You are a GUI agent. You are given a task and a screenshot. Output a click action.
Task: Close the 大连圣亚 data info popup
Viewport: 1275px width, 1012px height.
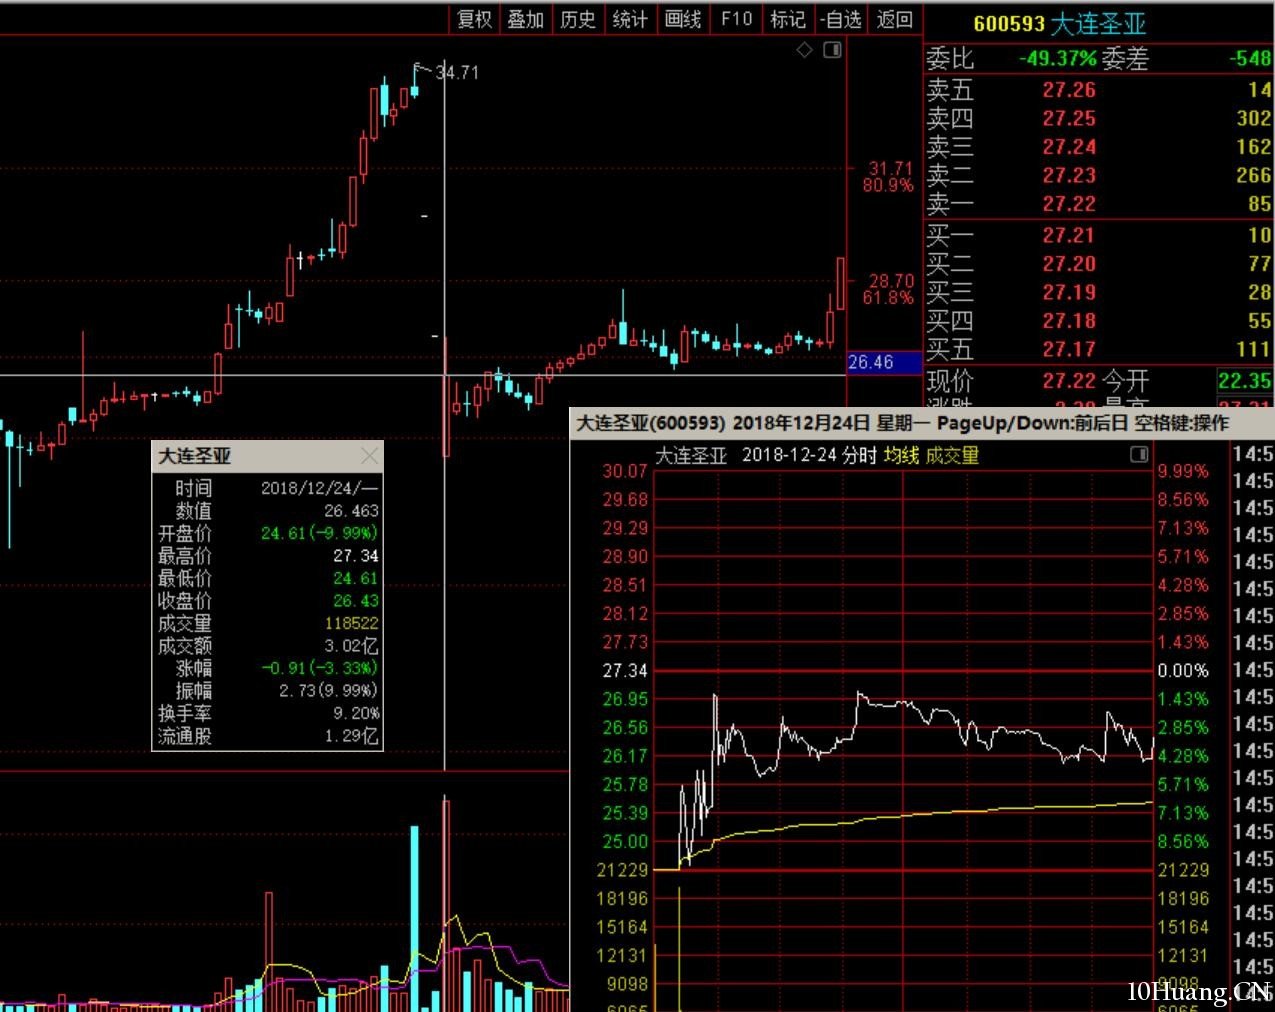pyautogui.click(x=369, y=456)
